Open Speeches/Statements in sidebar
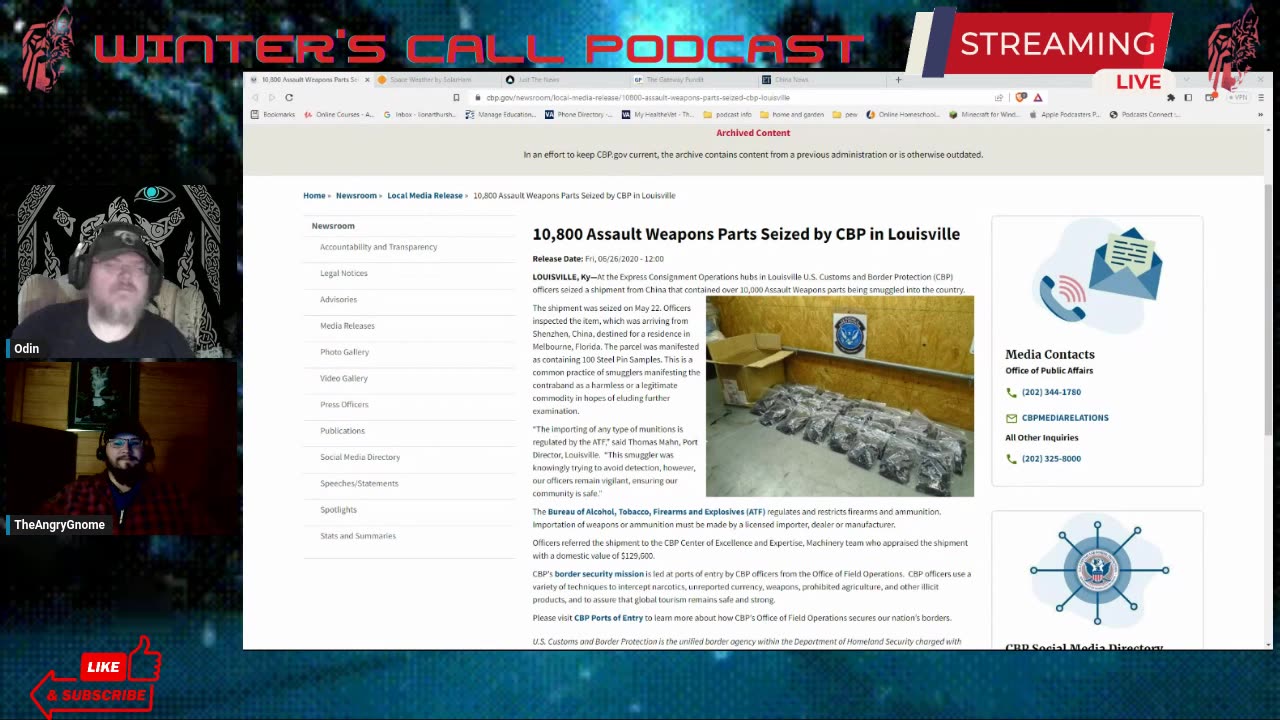The height and width of the screenshot is (720, 1280). click(x=359, y=483)
